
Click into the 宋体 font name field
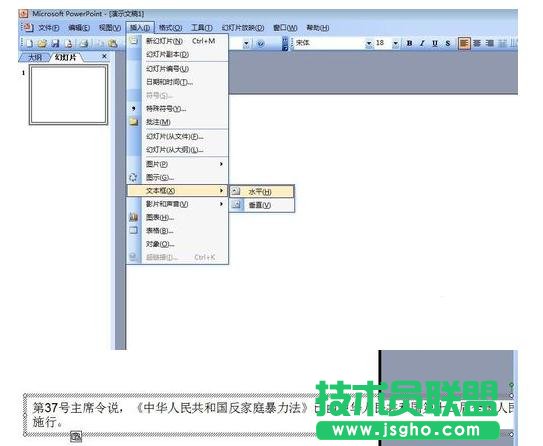tap(330, 43)
